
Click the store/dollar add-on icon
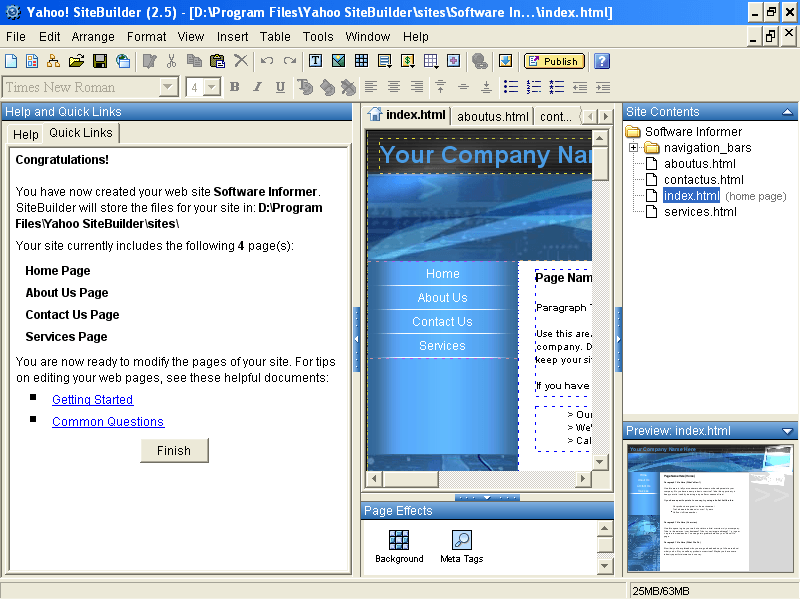pyautogui.click(x=408, y=61)
